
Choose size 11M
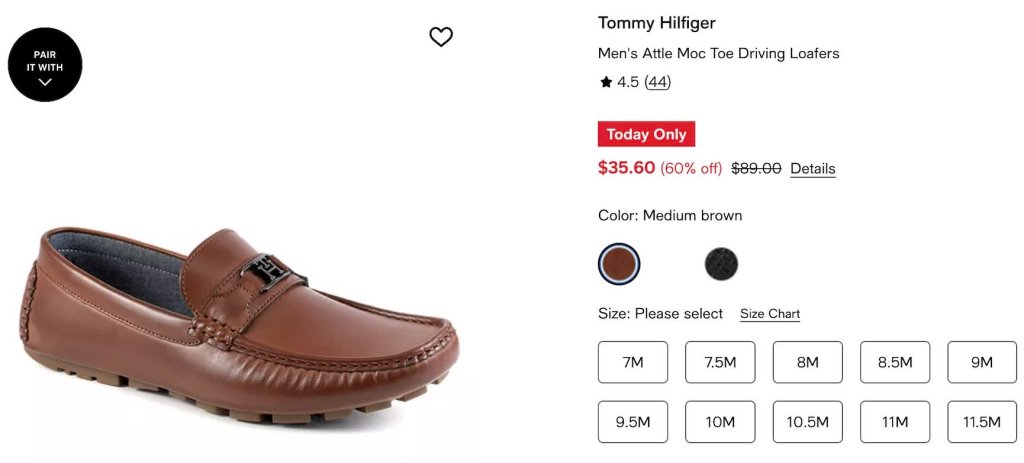(895, 422)
